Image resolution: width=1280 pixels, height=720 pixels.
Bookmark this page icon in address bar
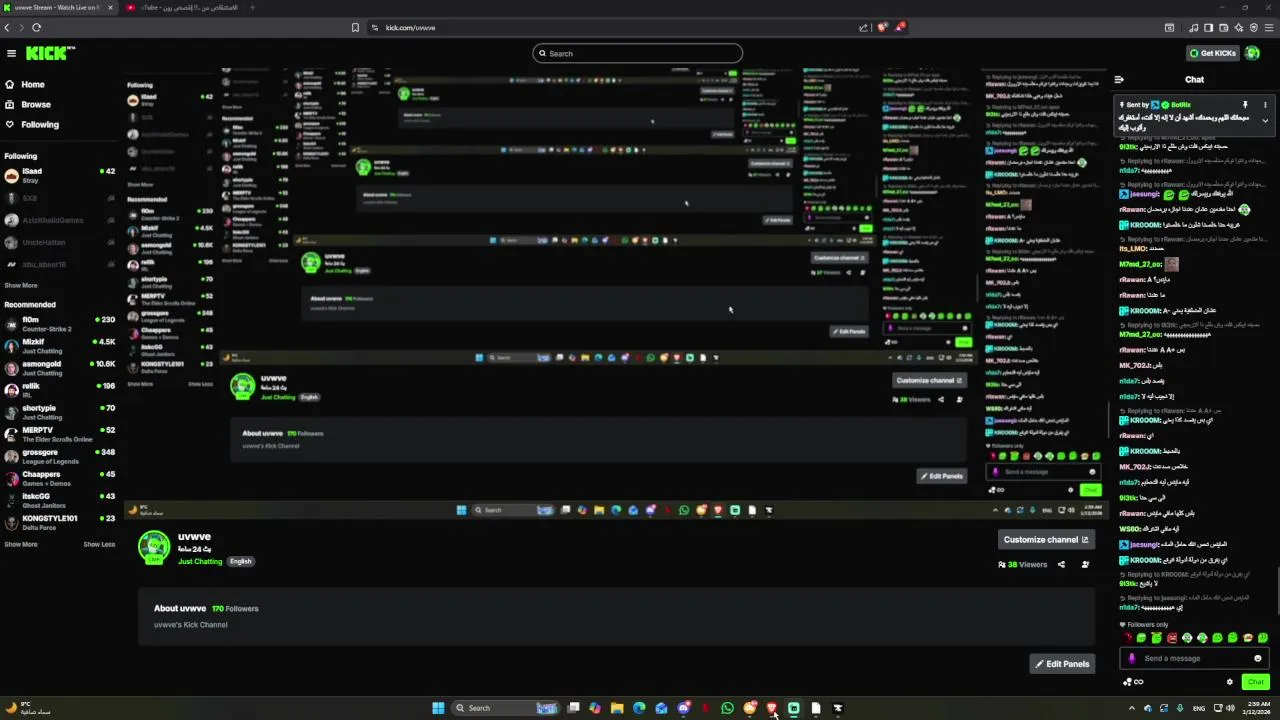pos(355,28)
